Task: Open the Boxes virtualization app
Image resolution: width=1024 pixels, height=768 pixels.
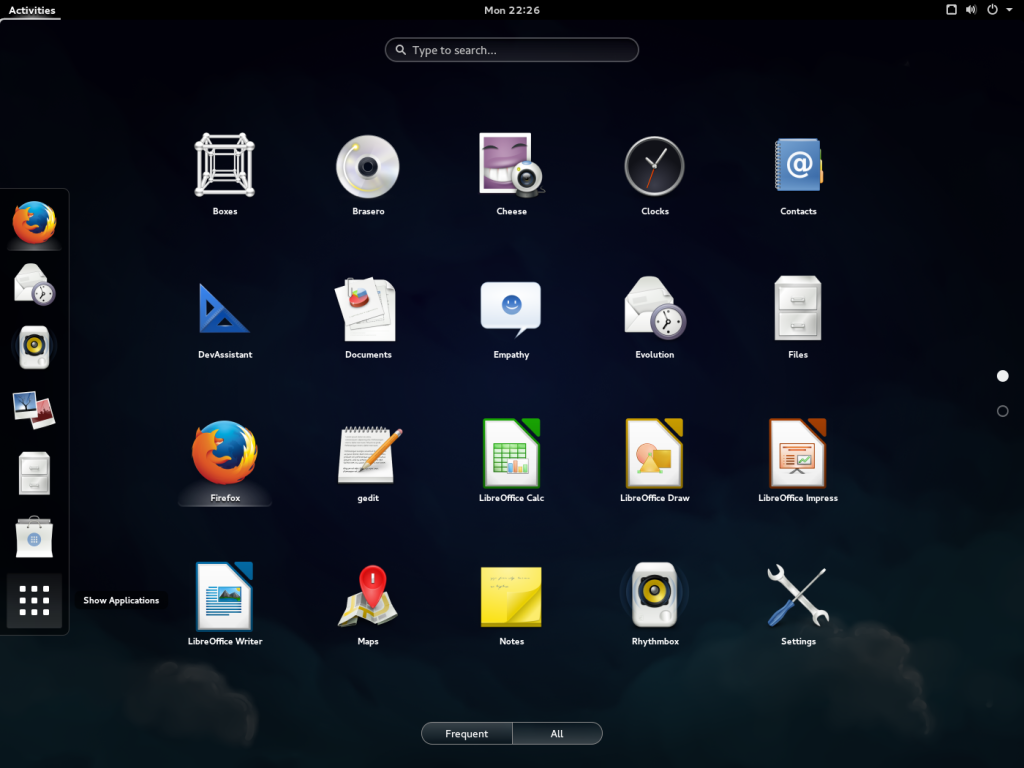Action: [224, 165]
